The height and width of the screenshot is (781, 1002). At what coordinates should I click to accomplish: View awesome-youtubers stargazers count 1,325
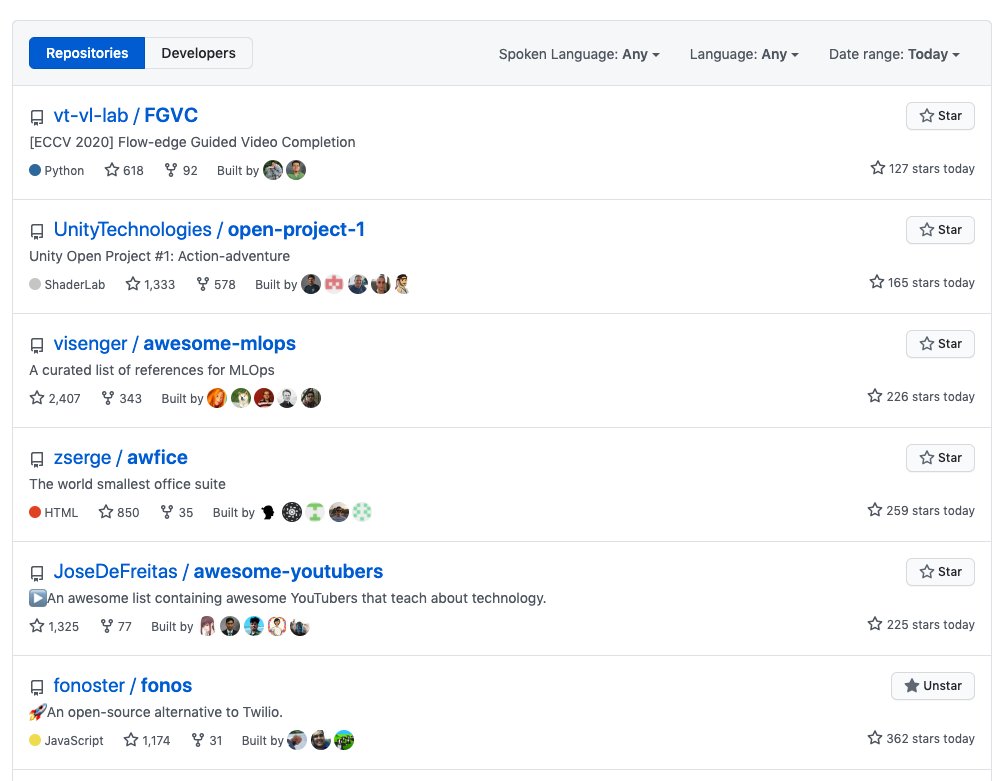[x=54, y=626]
